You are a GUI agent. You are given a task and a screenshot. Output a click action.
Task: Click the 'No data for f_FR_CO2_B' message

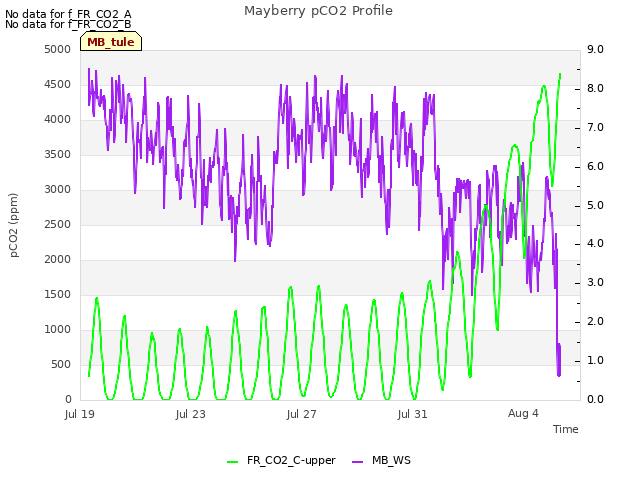(68, 24)
